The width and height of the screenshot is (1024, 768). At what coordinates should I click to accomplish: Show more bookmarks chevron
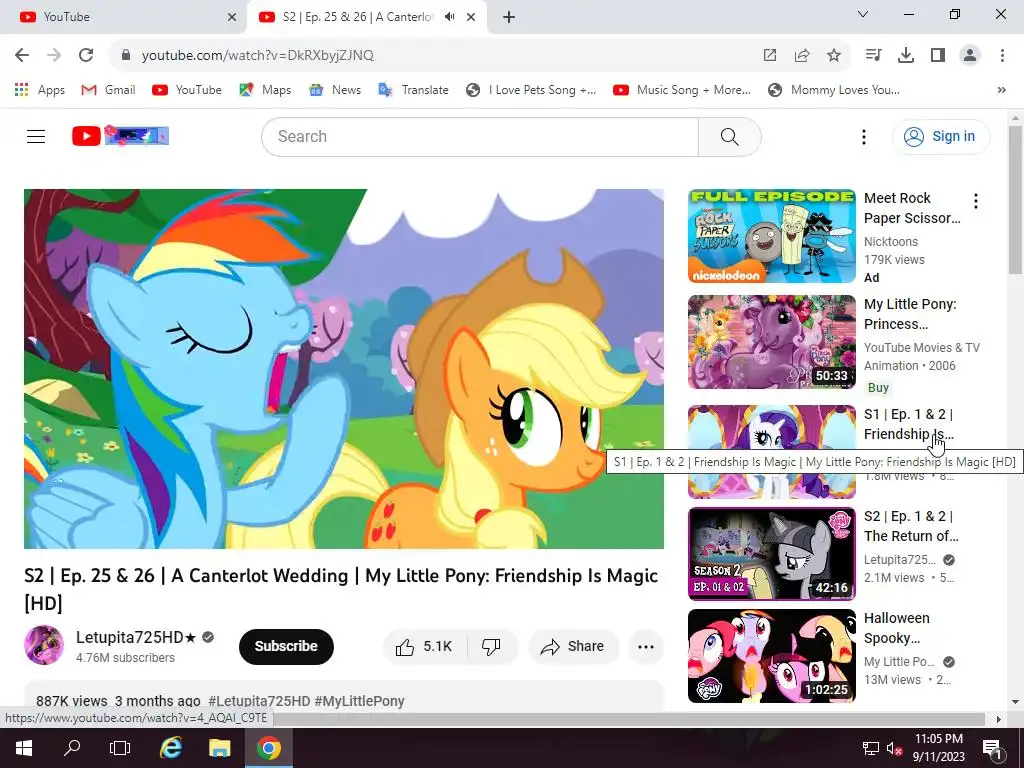coord(1002,90)
